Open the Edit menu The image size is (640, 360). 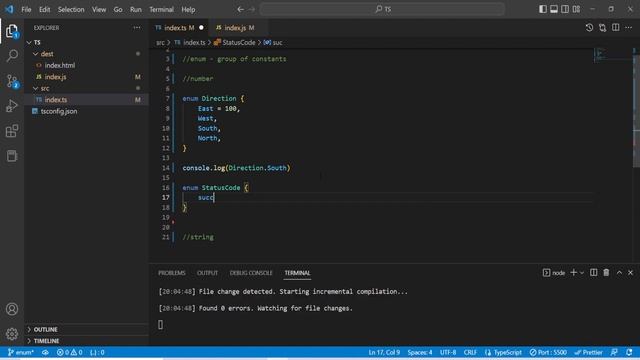(44, 9)
